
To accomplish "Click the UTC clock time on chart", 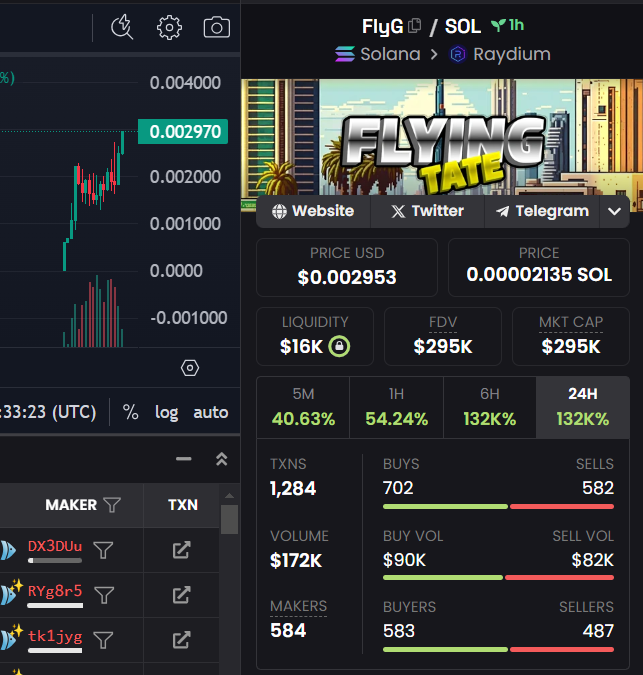I will pyautogui.click(x=48, y=412).
